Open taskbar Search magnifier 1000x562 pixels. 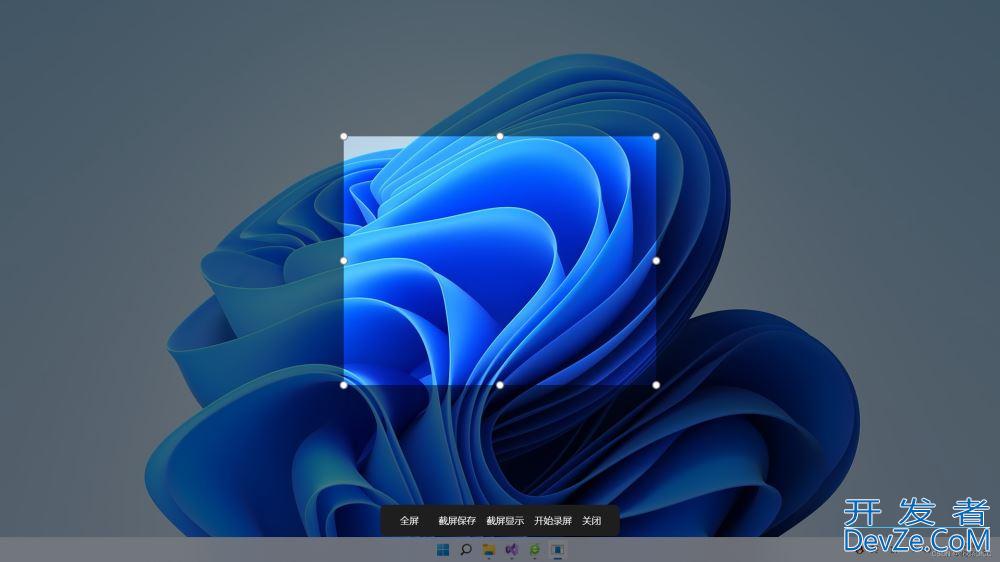466,549
